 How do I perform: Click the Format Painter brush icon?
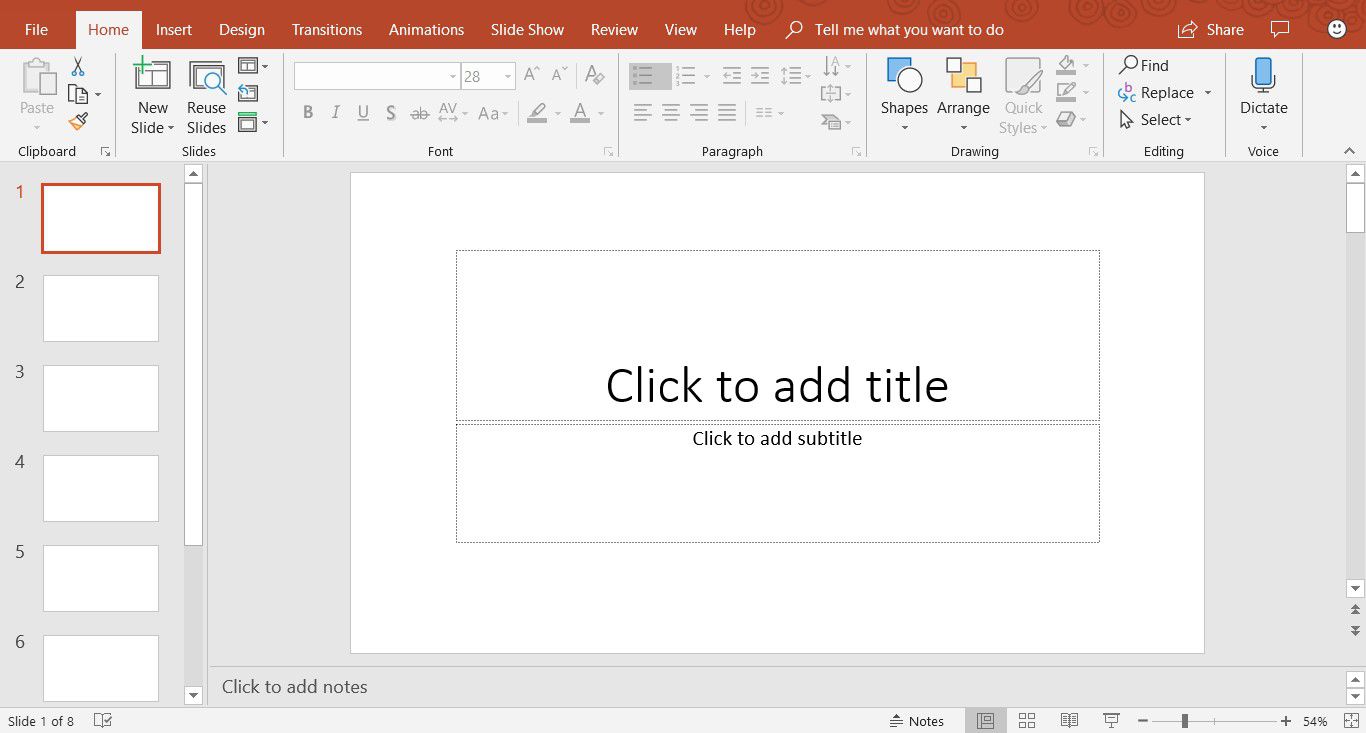click(x=78, y=121)
